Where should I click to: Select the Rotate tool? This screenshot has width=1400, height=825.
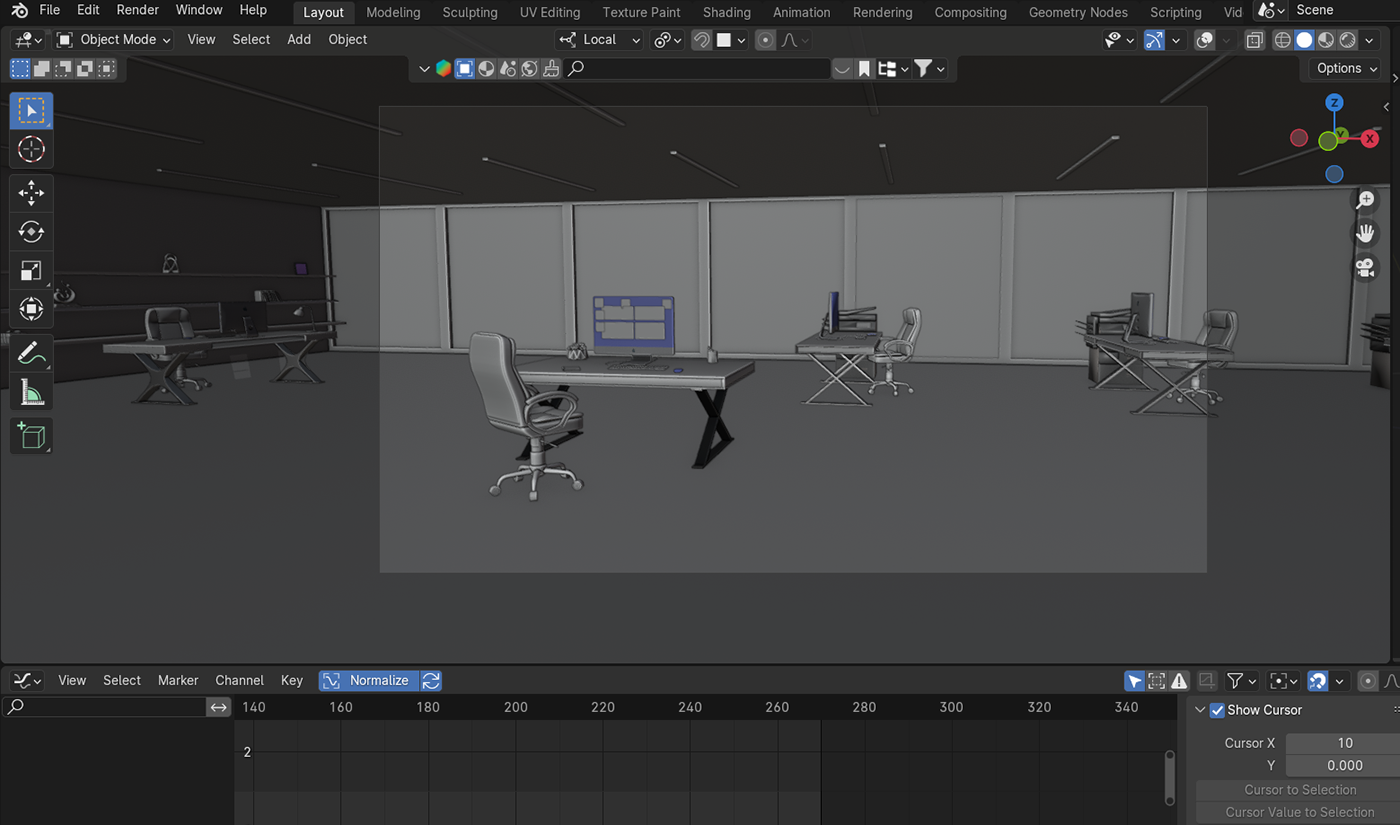click(31, 232)
